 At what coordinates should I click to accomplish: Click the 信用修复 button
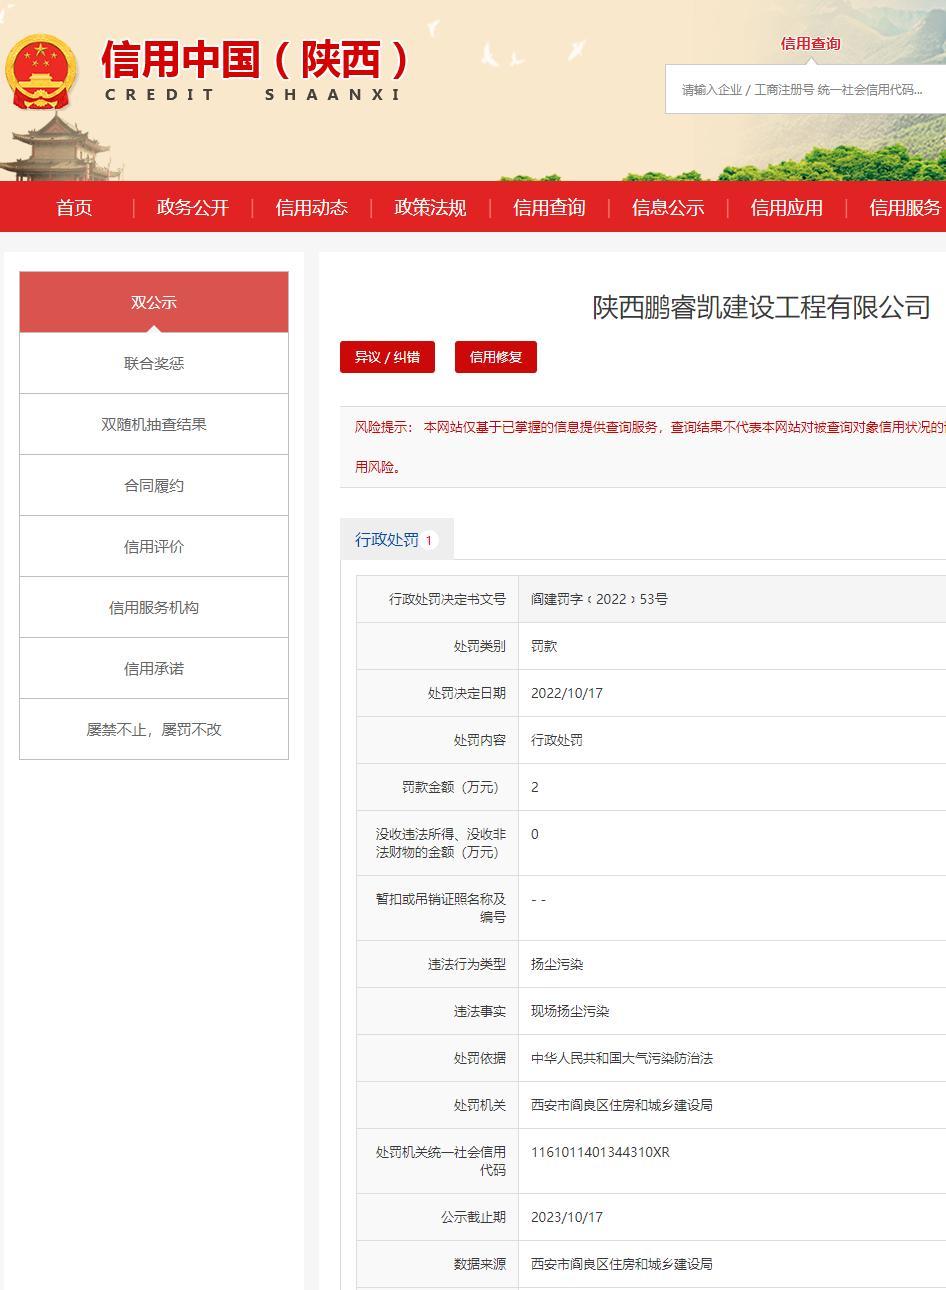(x=496, y=357)
